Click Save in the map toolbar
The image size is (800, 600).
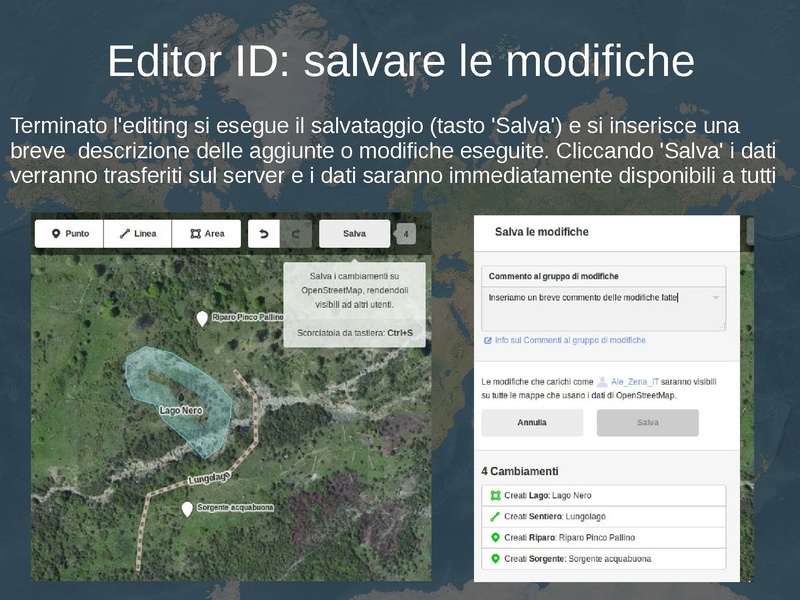[x=354, y=234]
